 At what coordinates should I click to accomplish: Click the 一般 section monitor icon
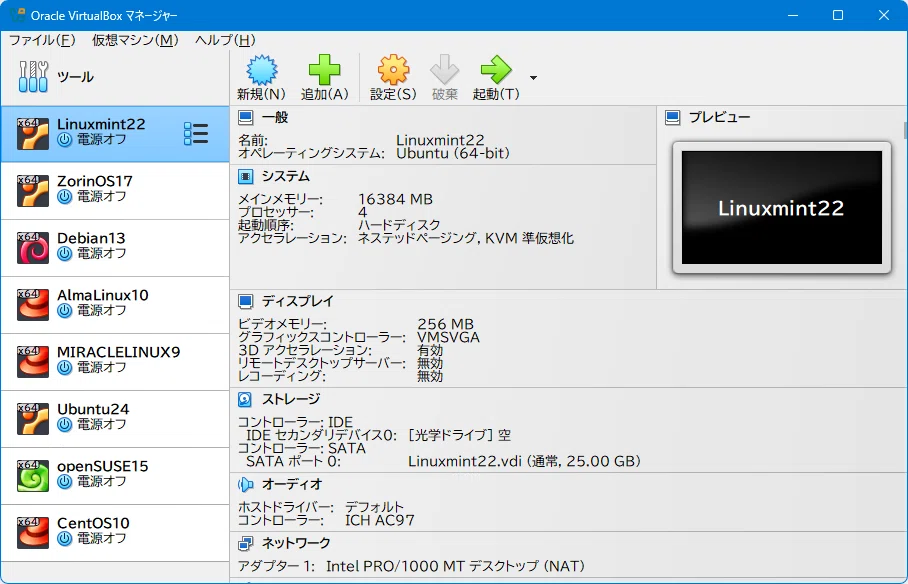pyautogui.click(x=246, y=118)
